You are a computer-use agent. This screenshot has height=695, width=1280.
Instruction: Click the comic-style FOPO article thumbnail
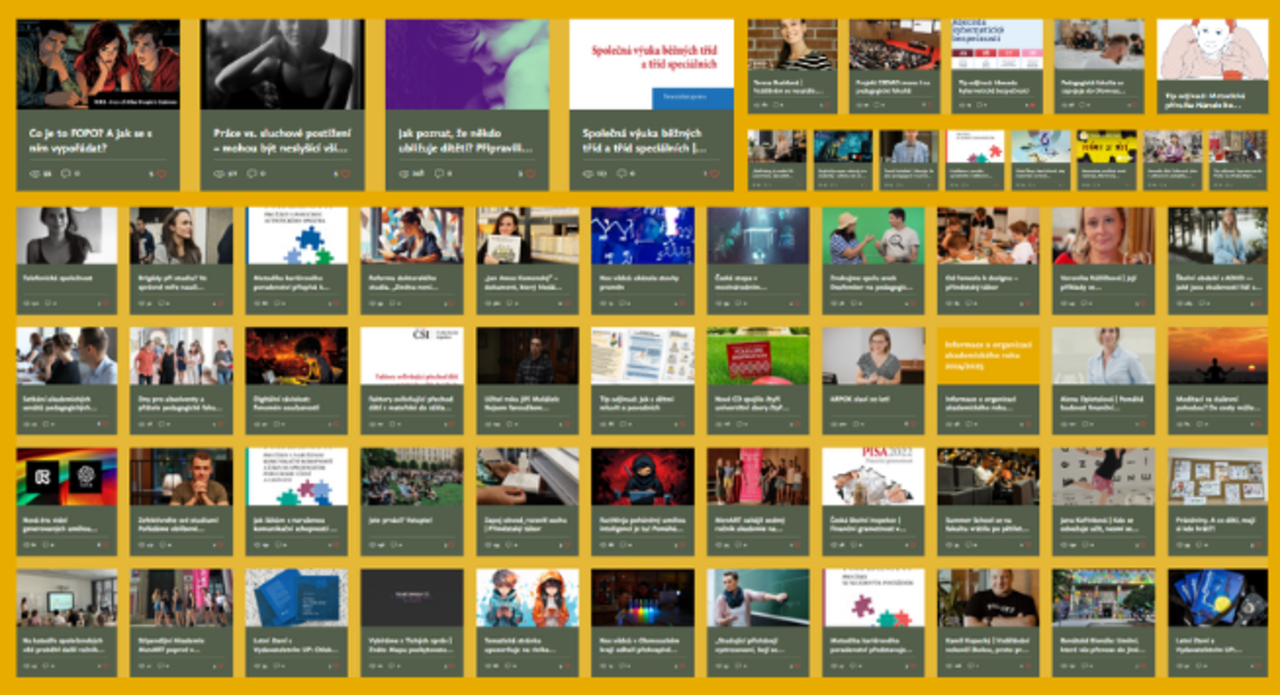(98, 63)
